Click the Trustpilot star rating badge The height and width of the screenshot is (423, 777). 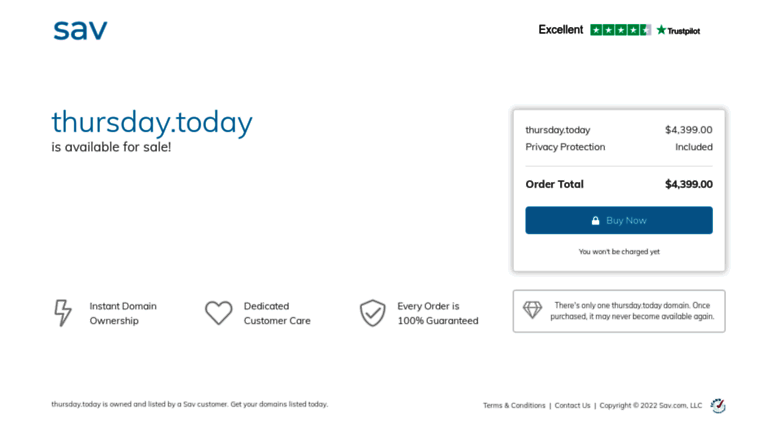pyautogui.click(x=620, y=30)
